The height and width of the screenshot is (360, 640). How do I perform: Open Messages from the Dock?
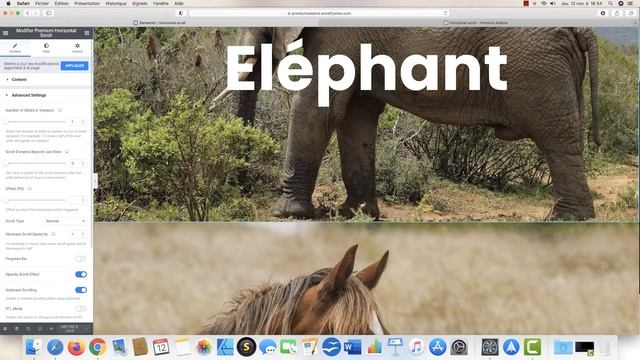tap(268, 347)
